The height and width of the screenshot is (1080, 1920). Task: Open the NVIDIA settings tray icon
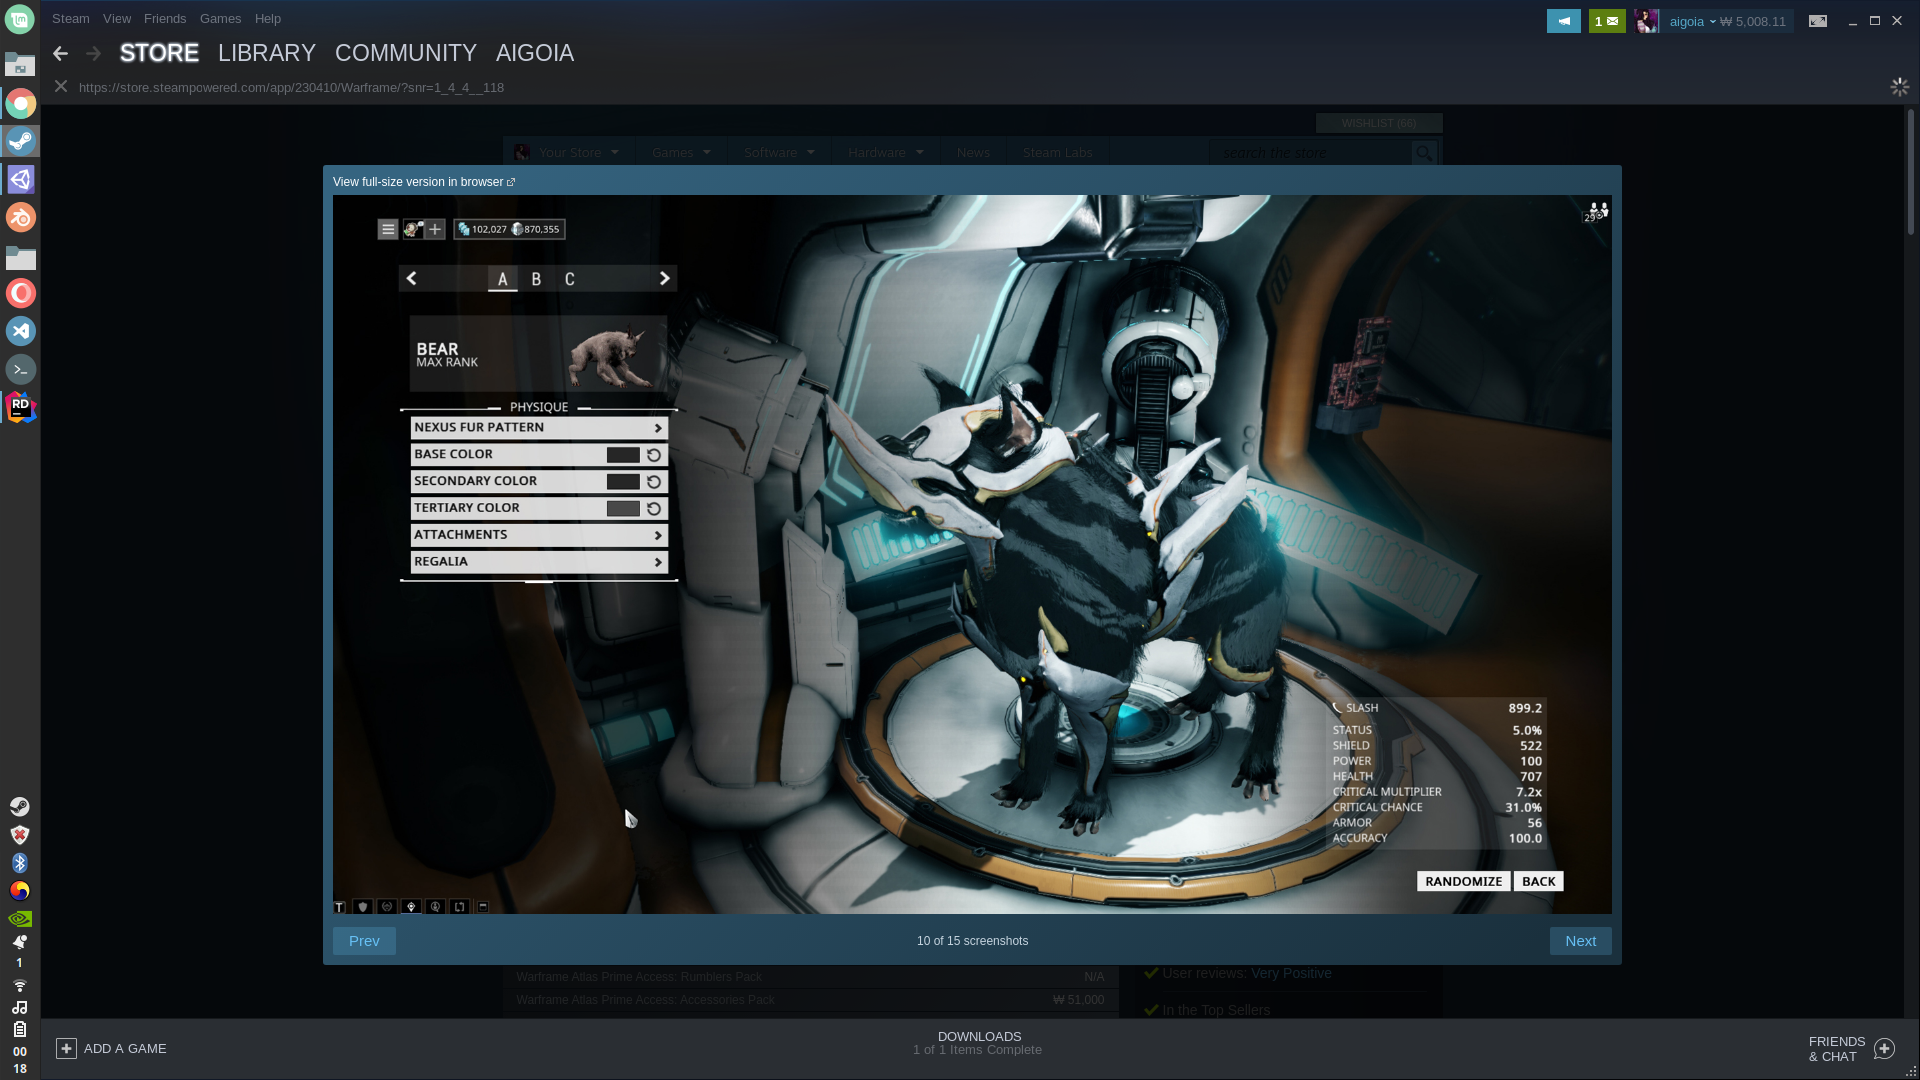(20, 918)
